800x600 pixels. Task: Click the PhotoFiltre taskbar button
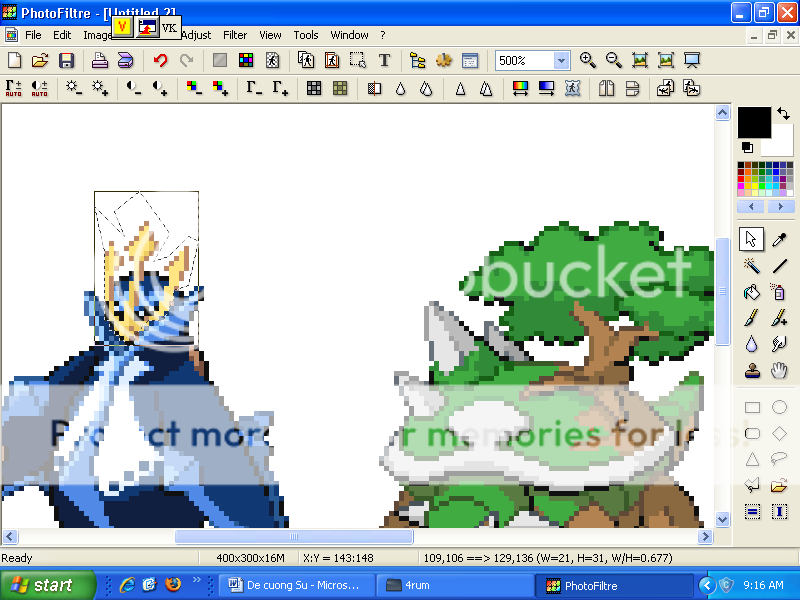coord(614,585)
